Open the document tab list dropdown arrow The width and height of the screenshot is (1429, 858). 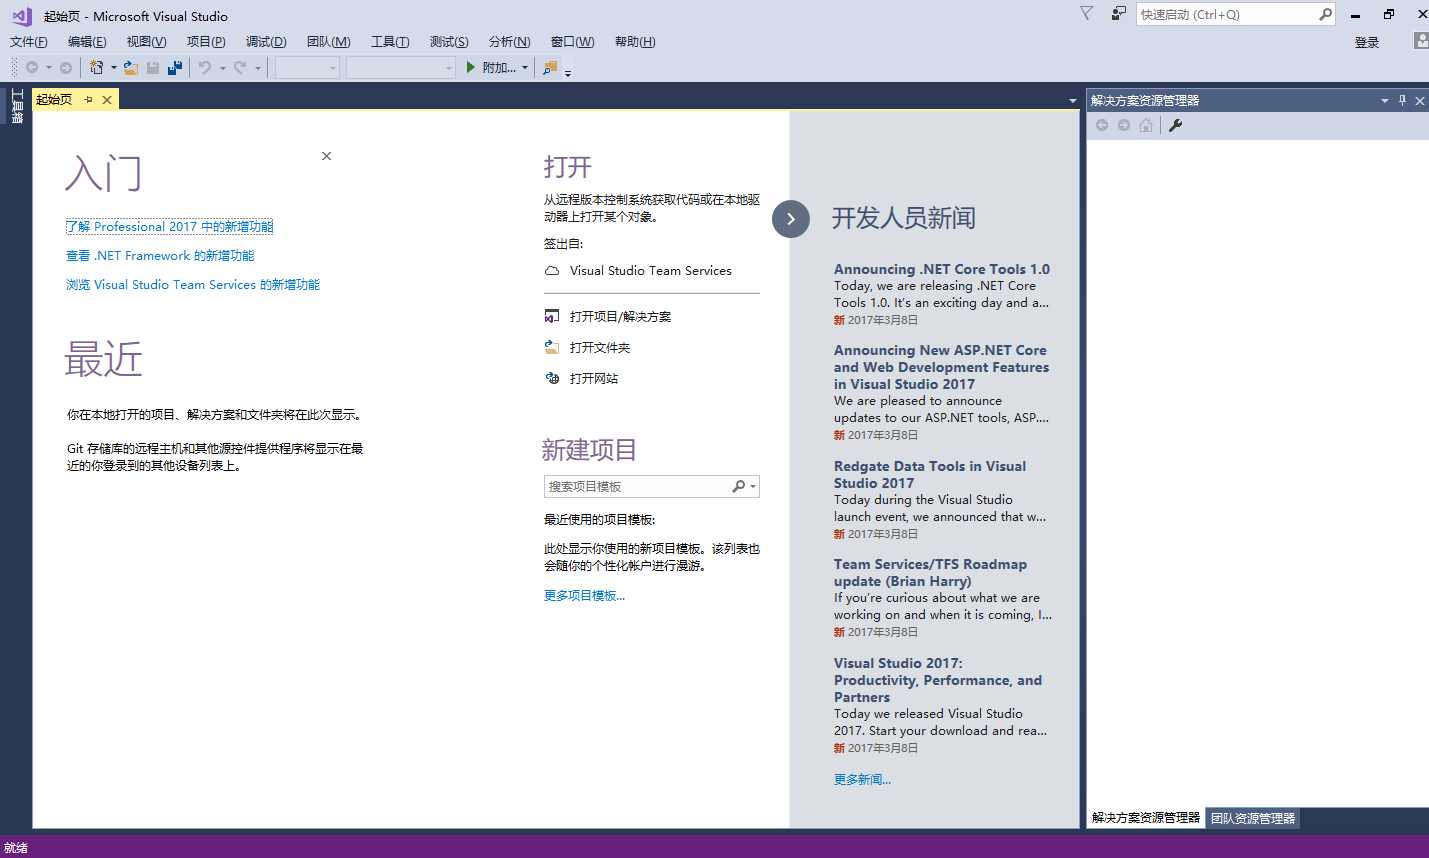(1073, 101)
